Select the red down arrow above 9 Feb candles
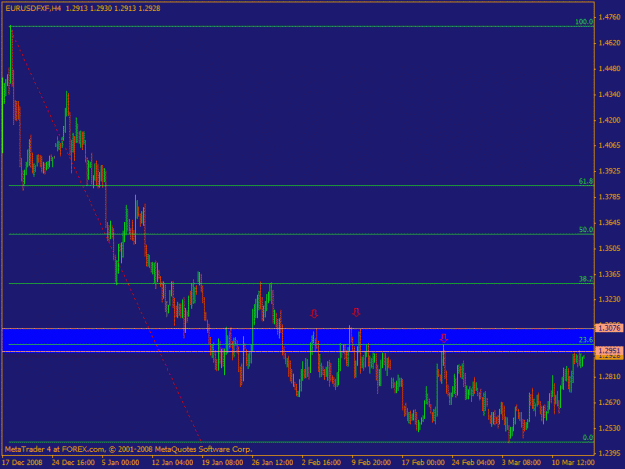The image size is (625, 469). (x=356, y=312)
